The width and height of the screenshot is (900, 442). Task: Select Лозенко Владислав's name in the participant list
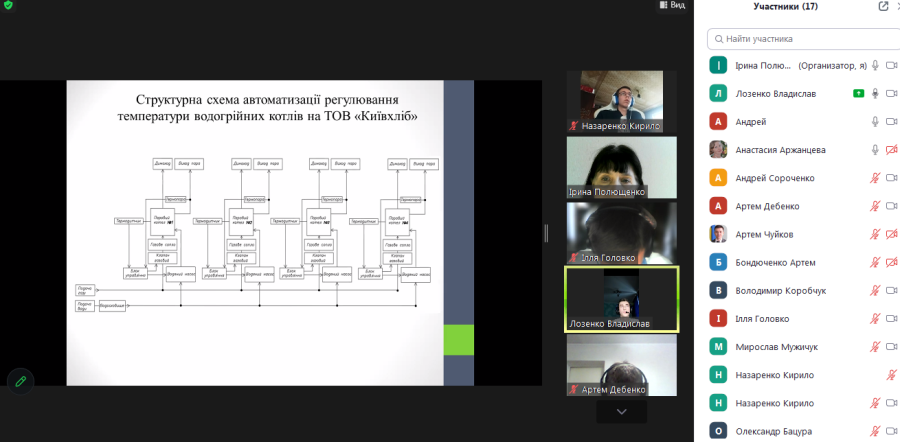coord(775,94)
